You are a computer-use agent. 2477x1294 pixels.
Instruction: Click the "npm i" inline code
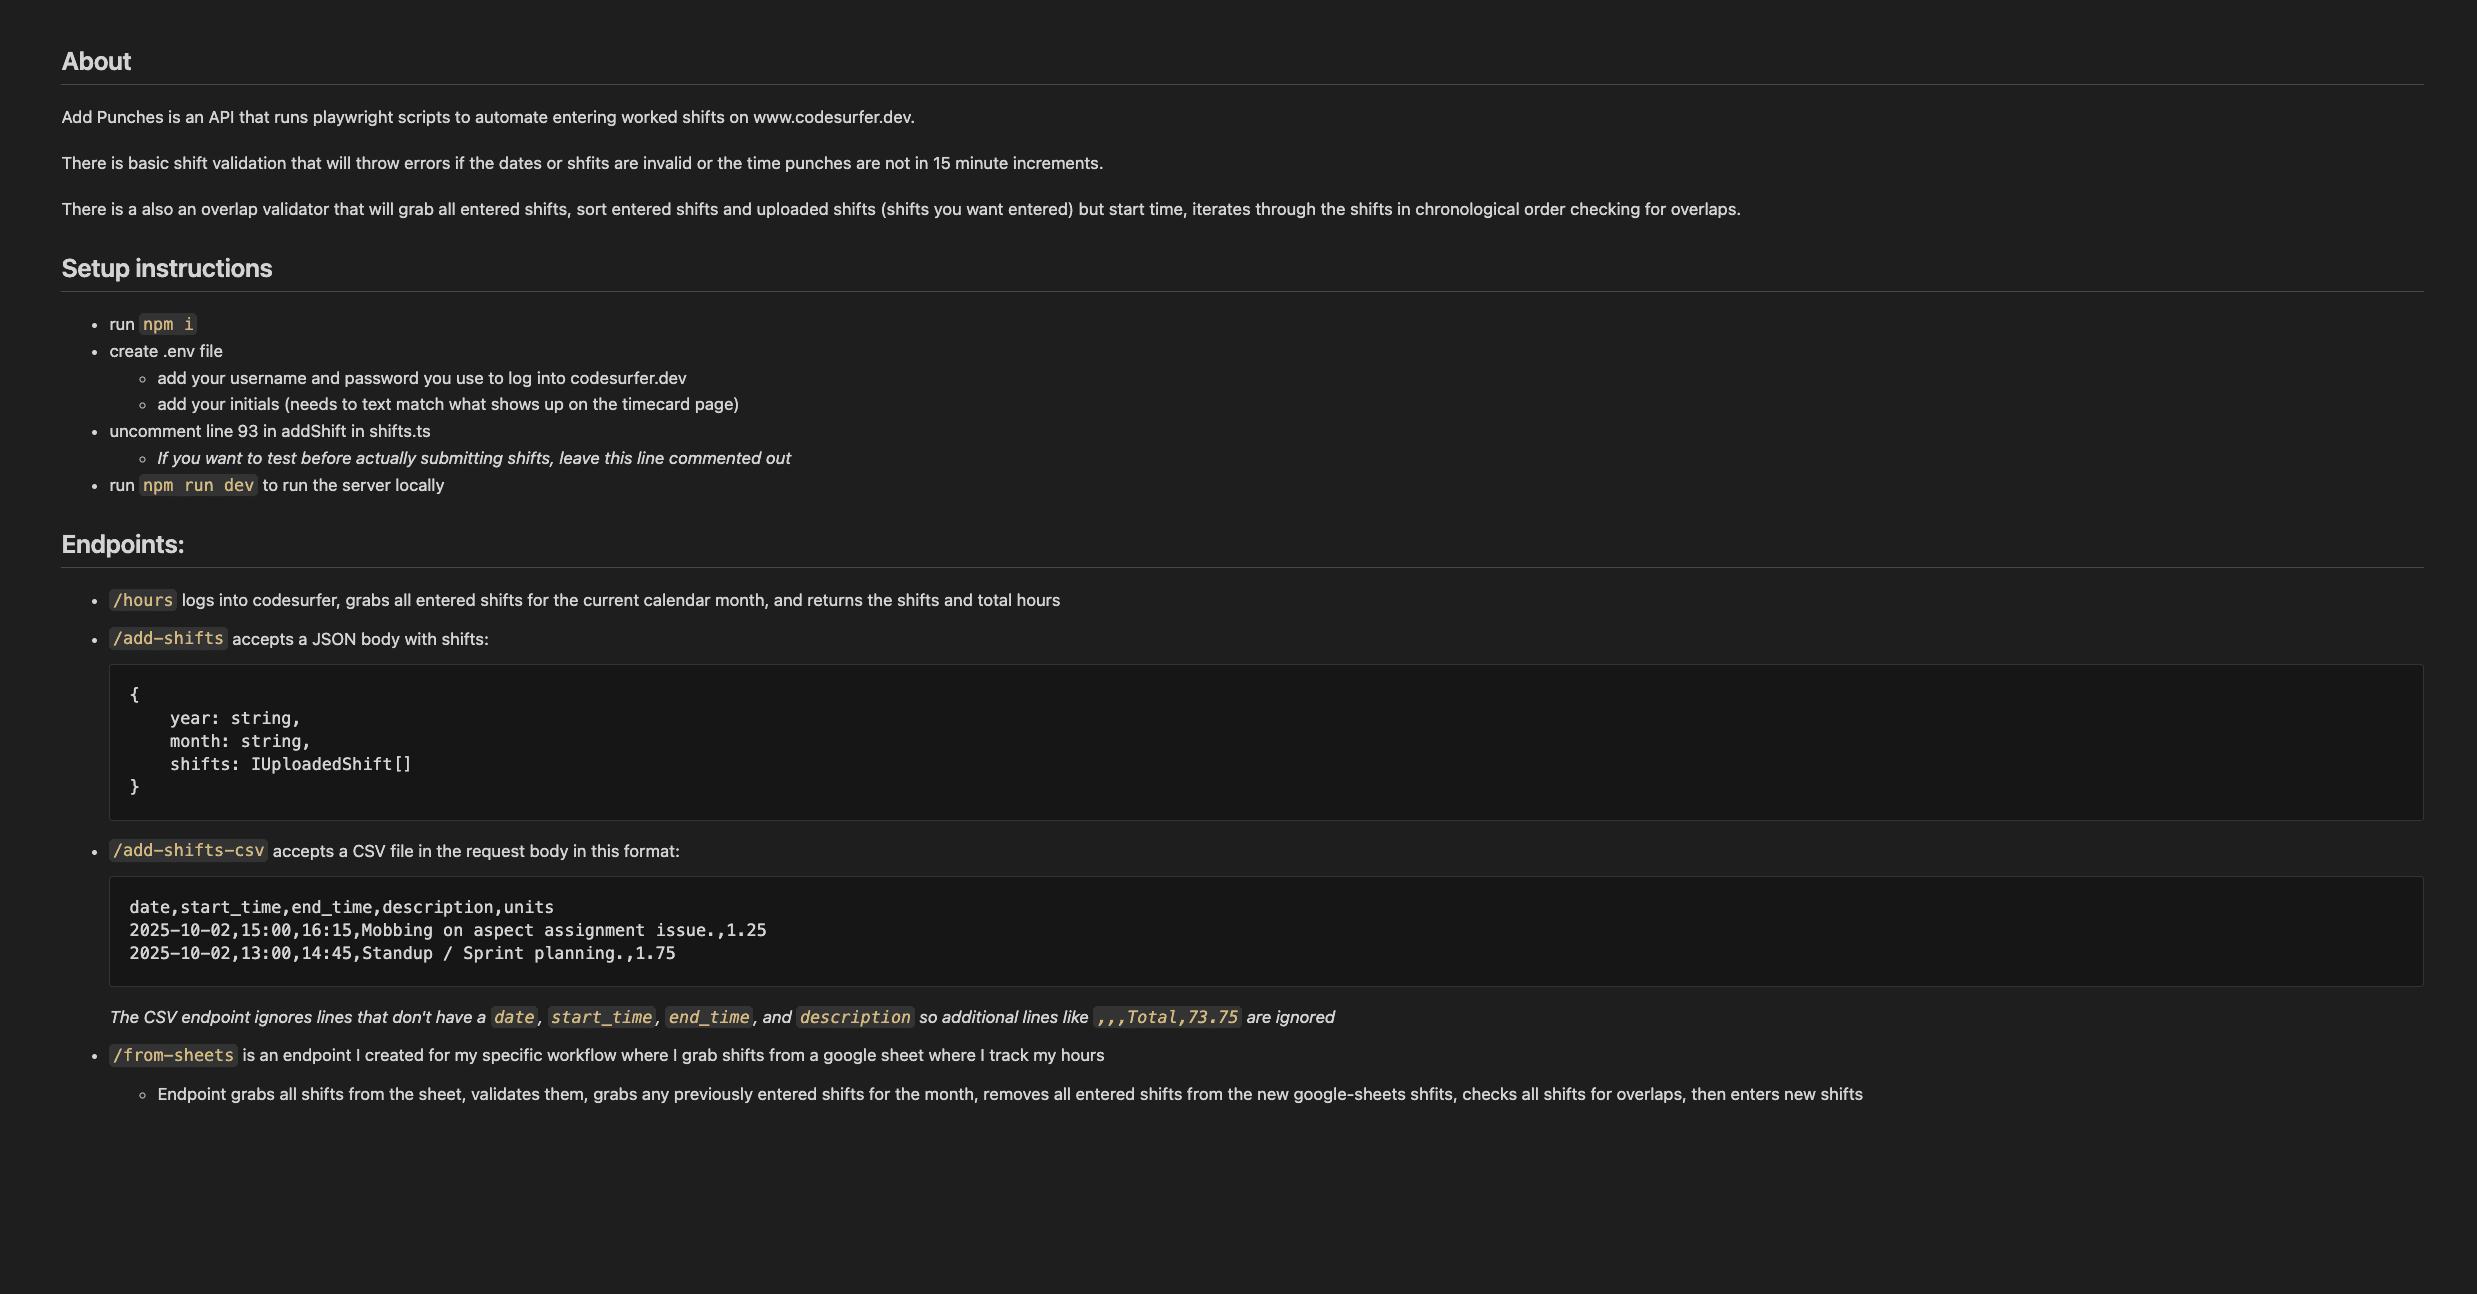tap(167, 324)
